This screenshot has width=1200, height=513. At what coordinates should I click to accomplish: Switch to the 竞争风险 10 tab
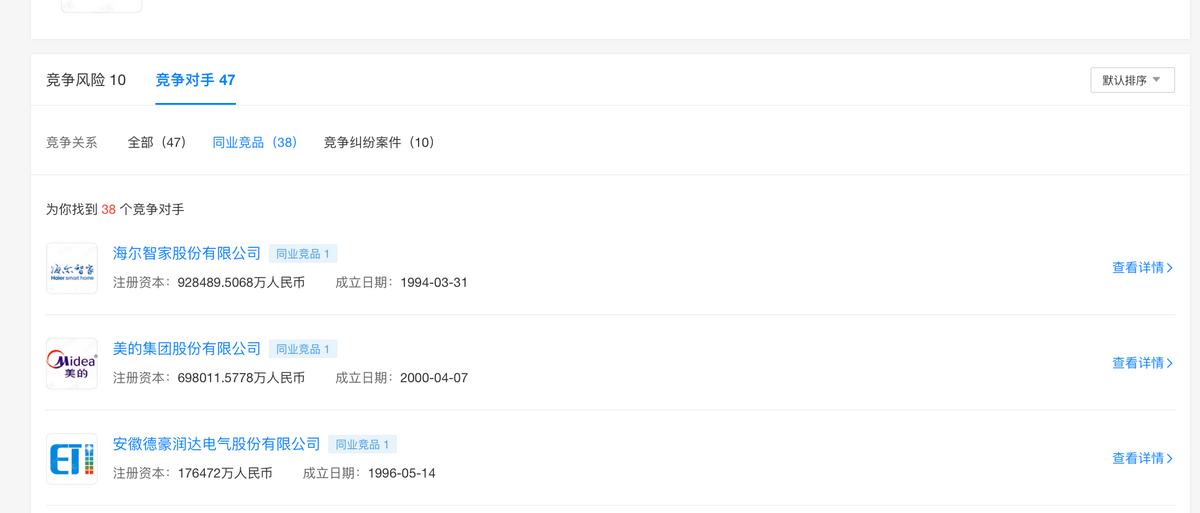[x=86, y=80]
